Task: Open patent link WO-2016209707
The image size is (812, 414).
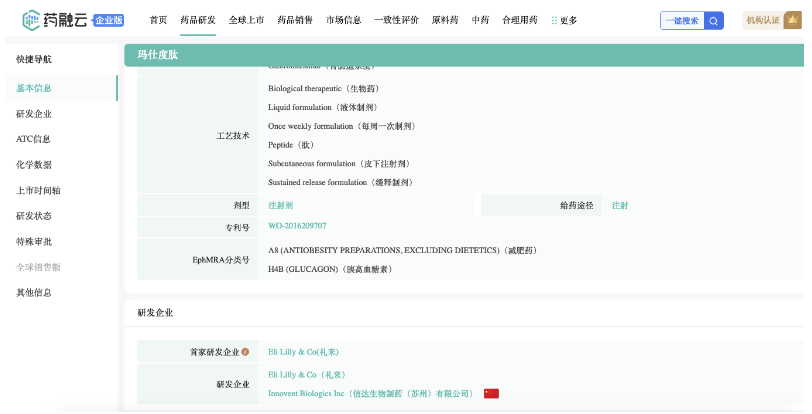Action: coord(297,226)
